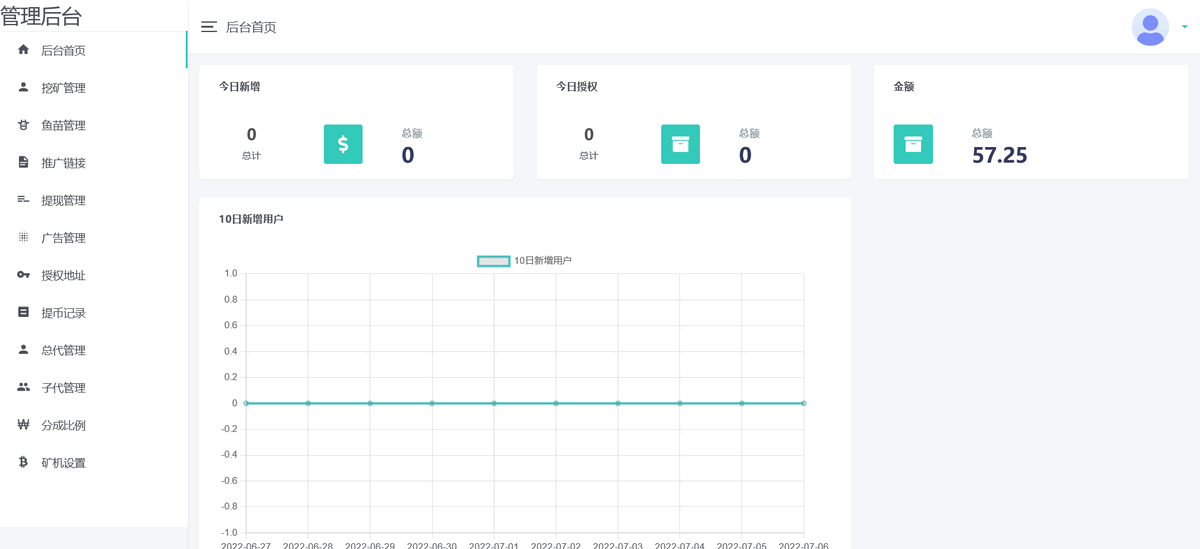The height and width of the screenshot is (549, 1200).
Task: Click the document icon beside 推广链接
Action: coord(24,162)
